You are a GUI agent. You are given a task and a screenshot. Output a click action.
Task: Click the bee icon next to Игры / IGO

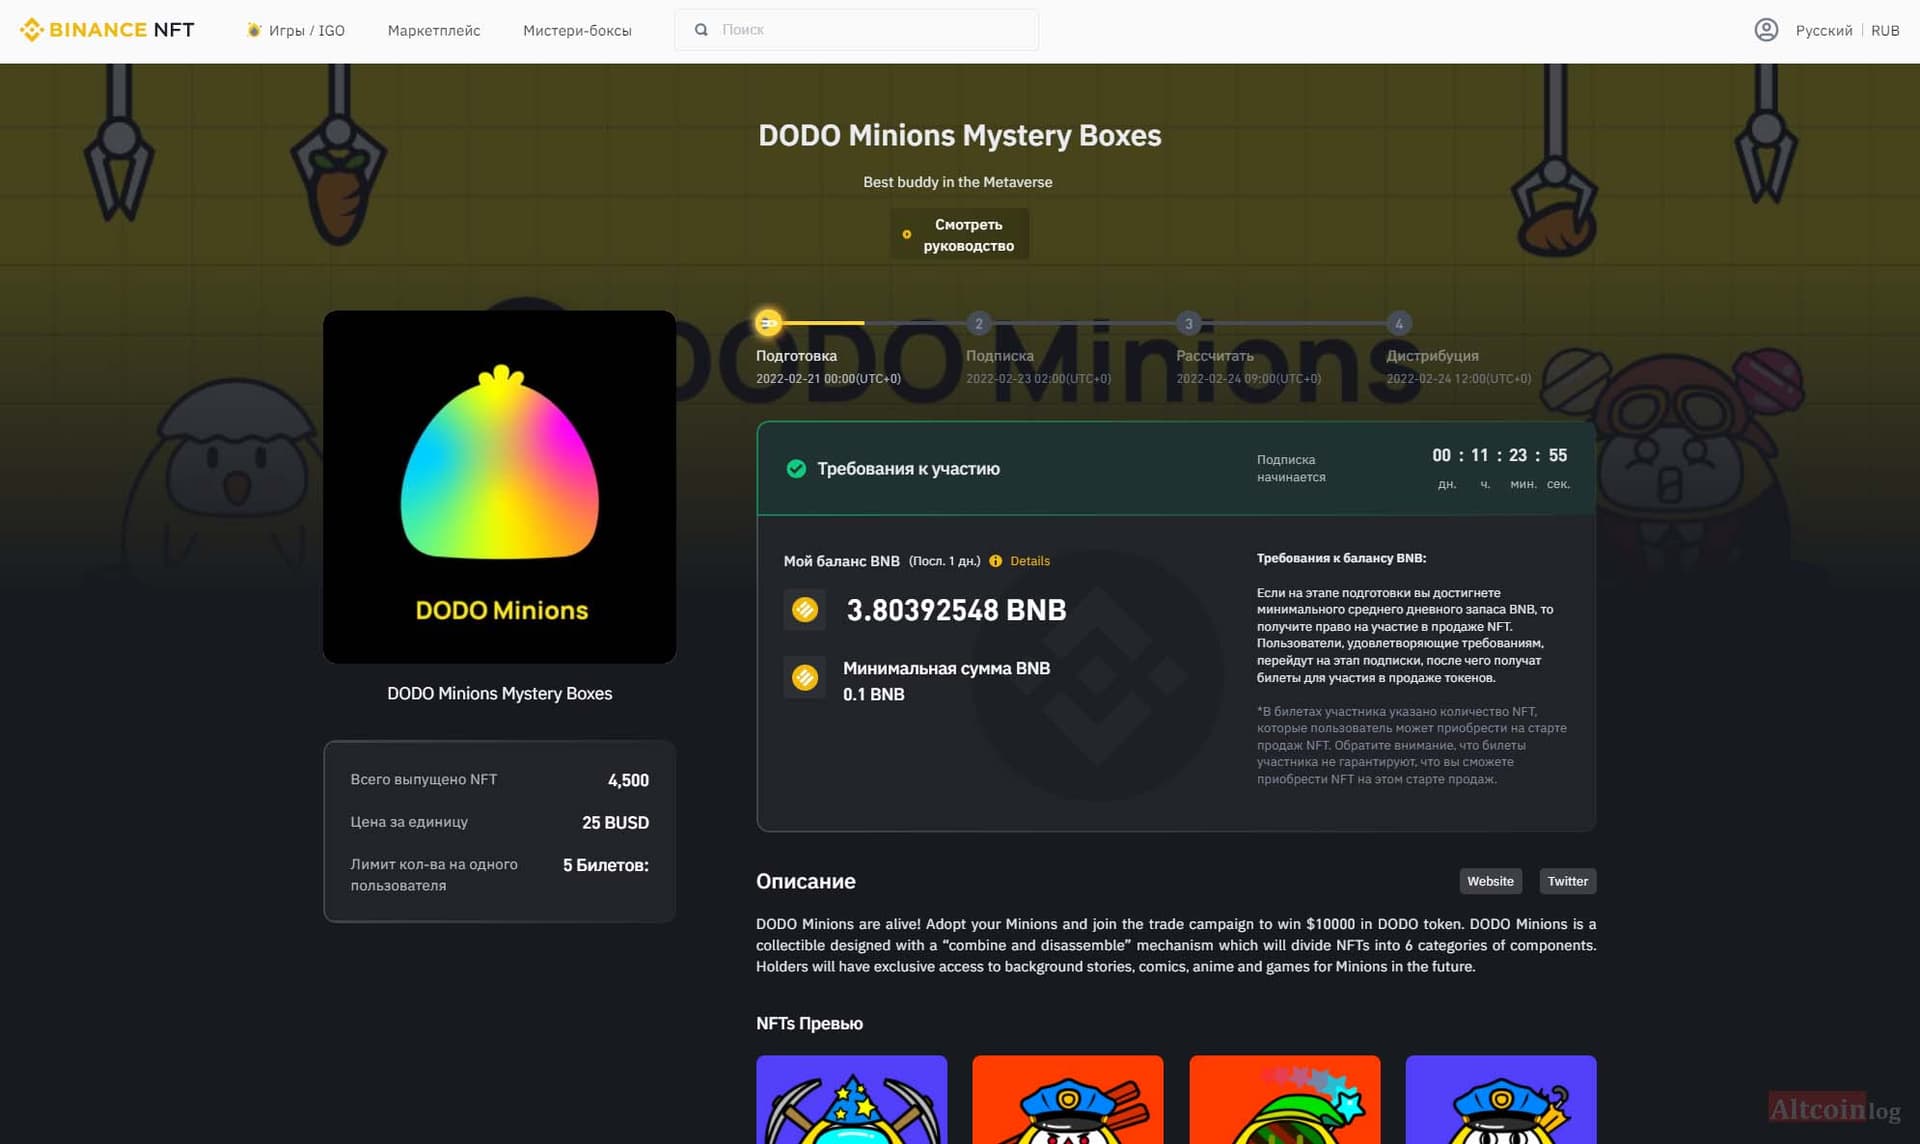click(x=254, y=30)
